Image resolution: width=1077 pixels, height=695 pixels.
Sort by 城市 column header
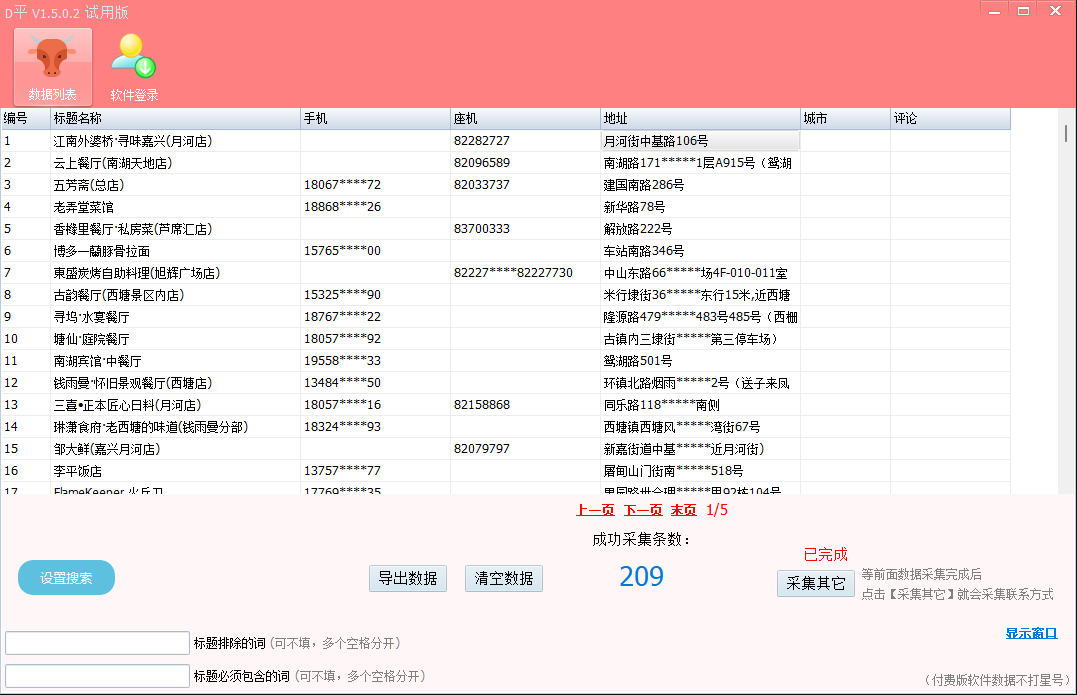[846, 119]
